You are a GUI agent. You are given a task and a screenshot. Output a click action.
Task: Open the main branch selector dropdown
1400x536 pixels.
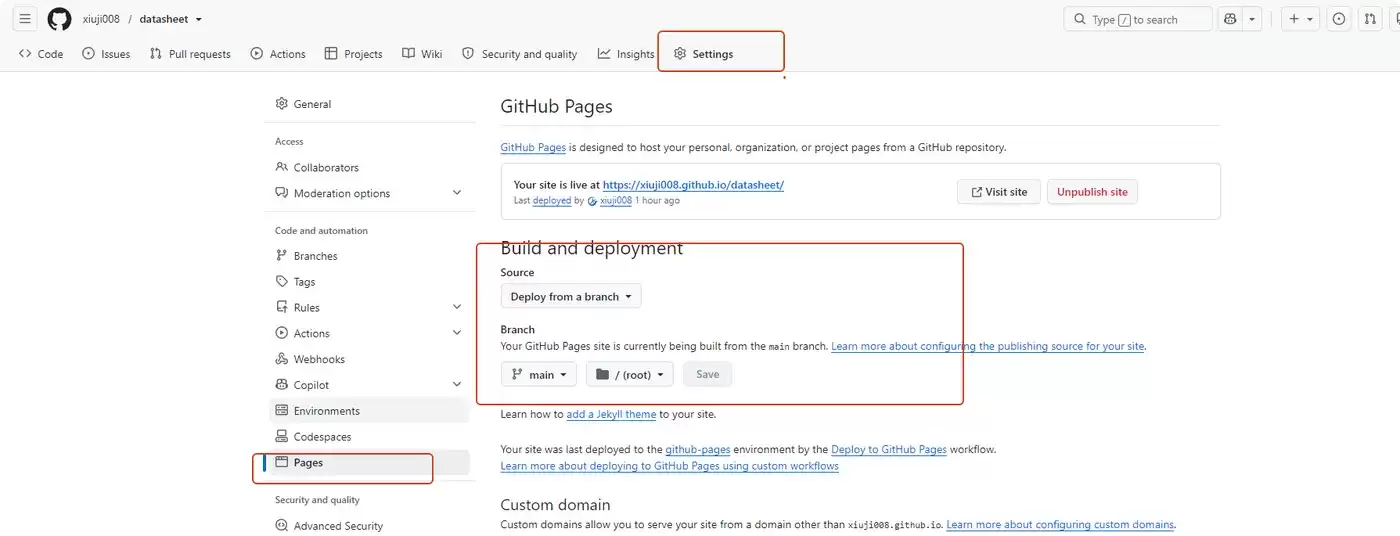(x=539, y=375)
